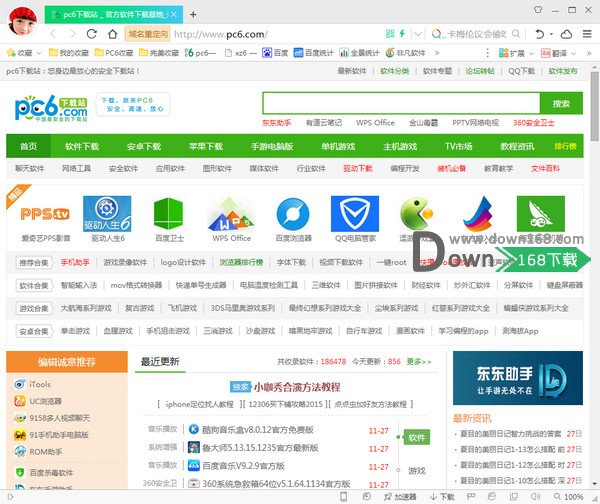
Task: Open the 东东助手 banner advertisement
Action: (518, 378)
